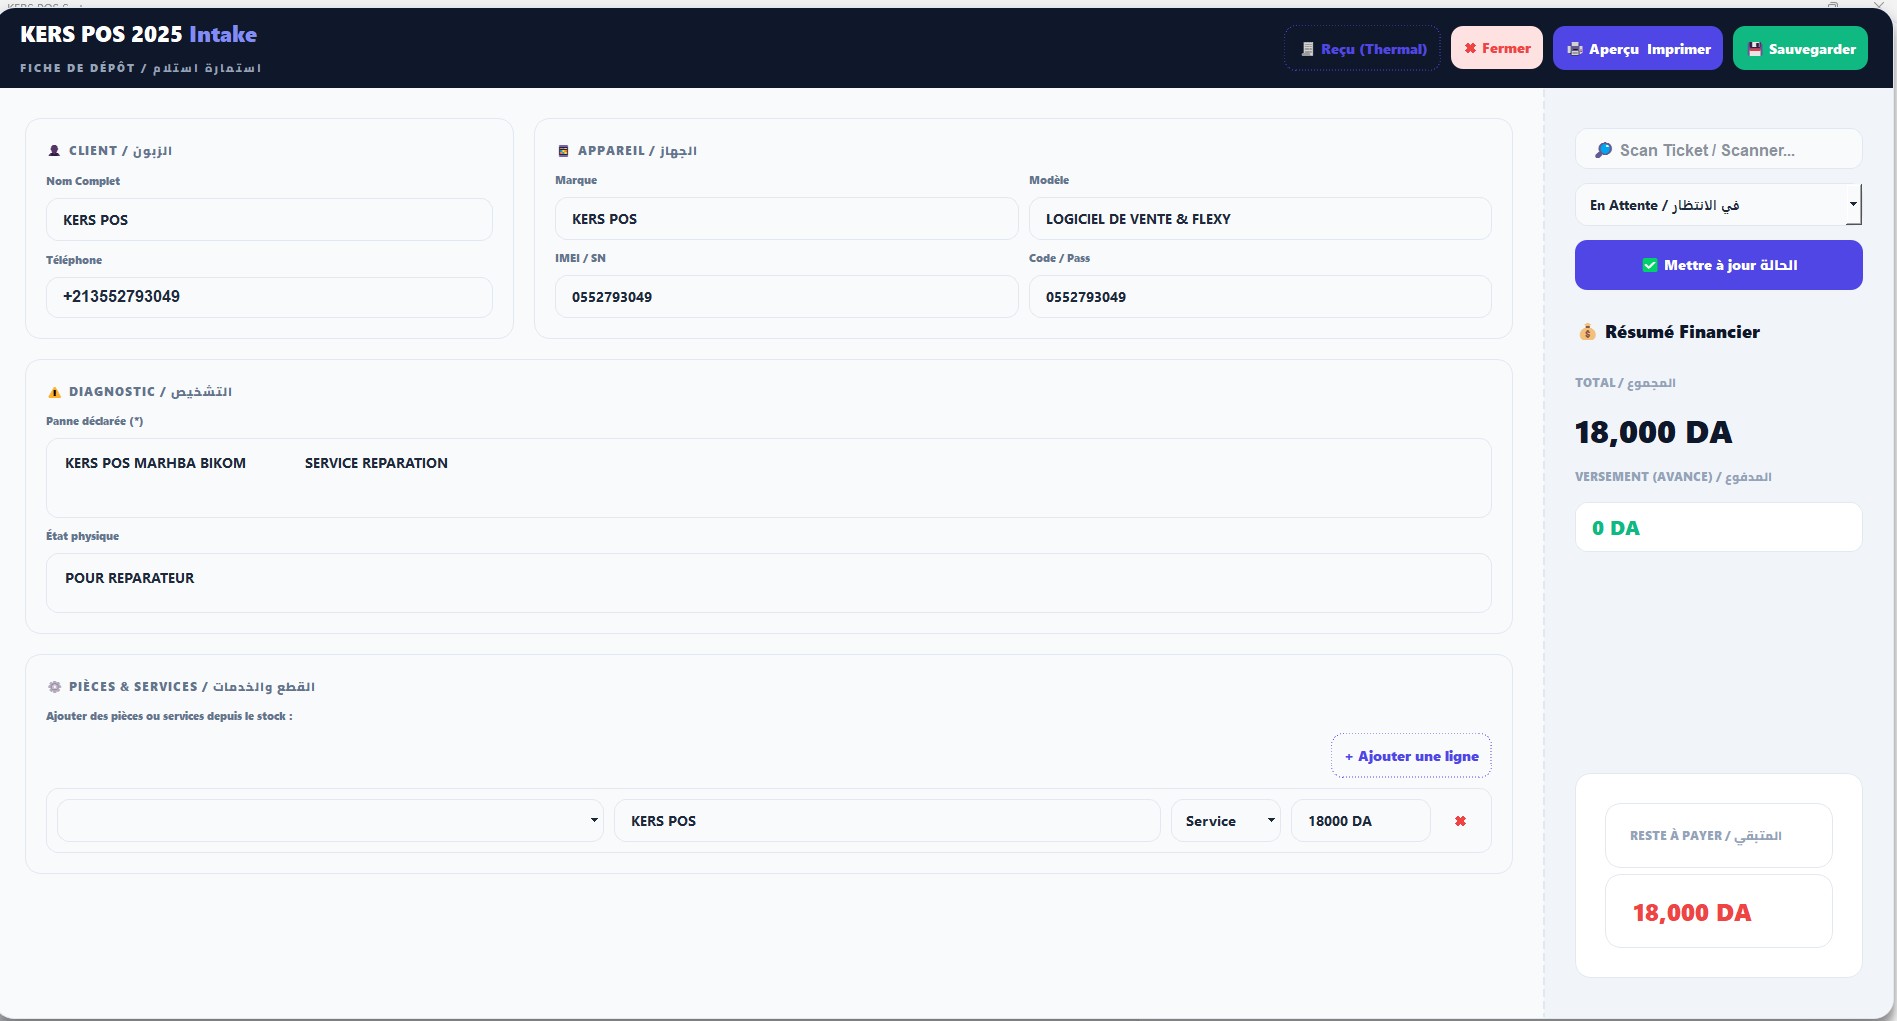Click the Fermer button

1496,48
